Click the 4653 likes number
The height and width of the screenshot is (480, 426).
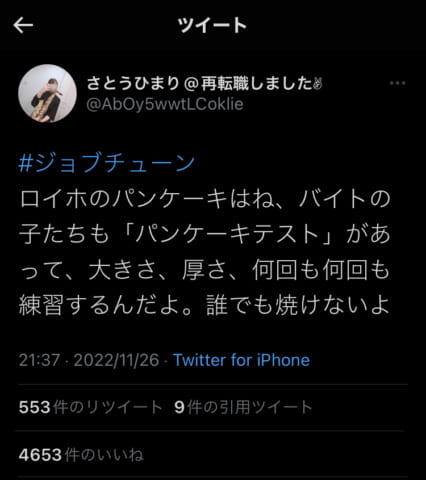coord(40,455)
